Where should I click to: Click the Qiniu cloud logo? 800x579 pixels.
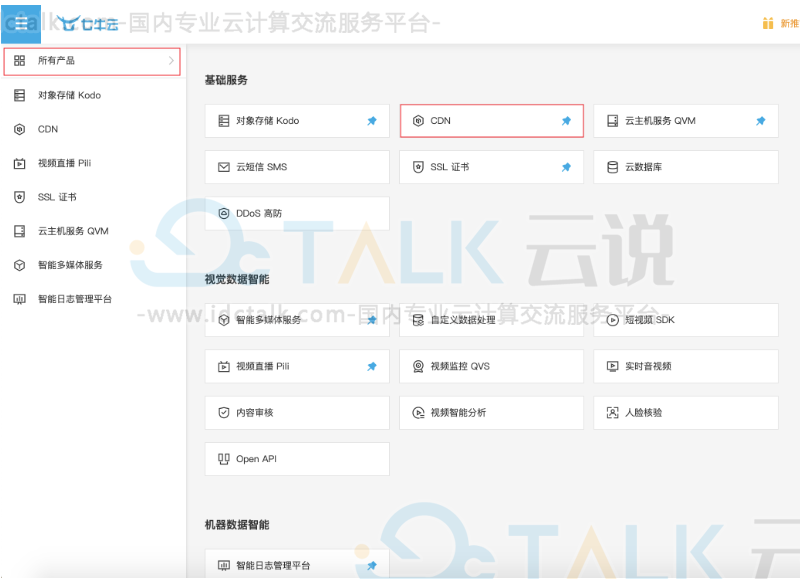[x=88, y=23]
